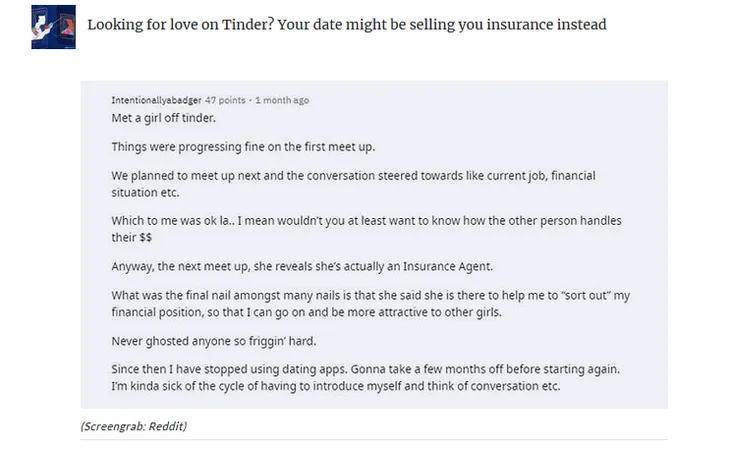
Task: Click the word 'Tinder' in the headline
Action: pyautogui.click(x=245, y=24)
